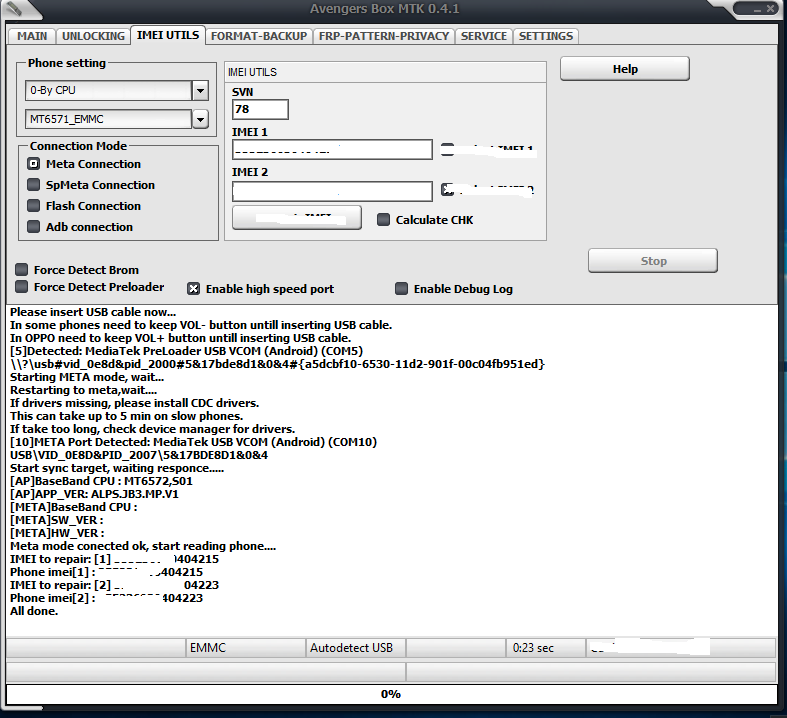Toggle the checkbox beside IMEI 2 field
Image resolution: width=787 pixels, height=718 pixels.
tap(447, 190)
